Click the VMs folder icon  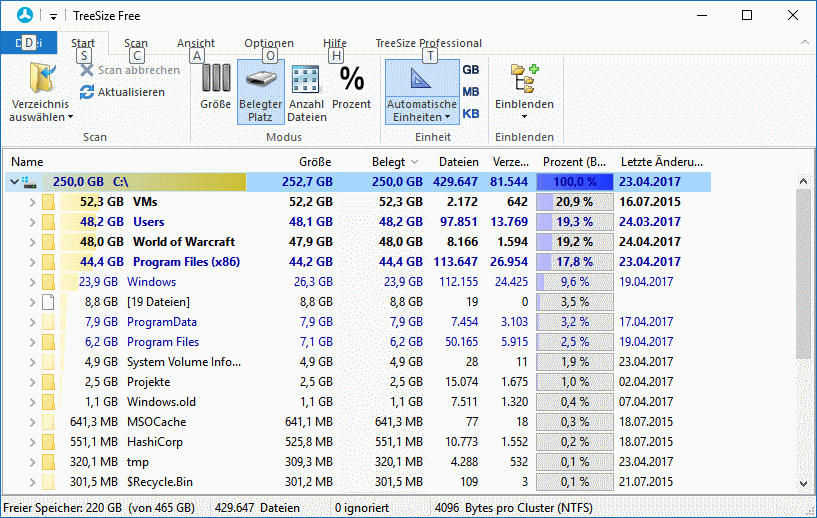click(x=48, y=202)
